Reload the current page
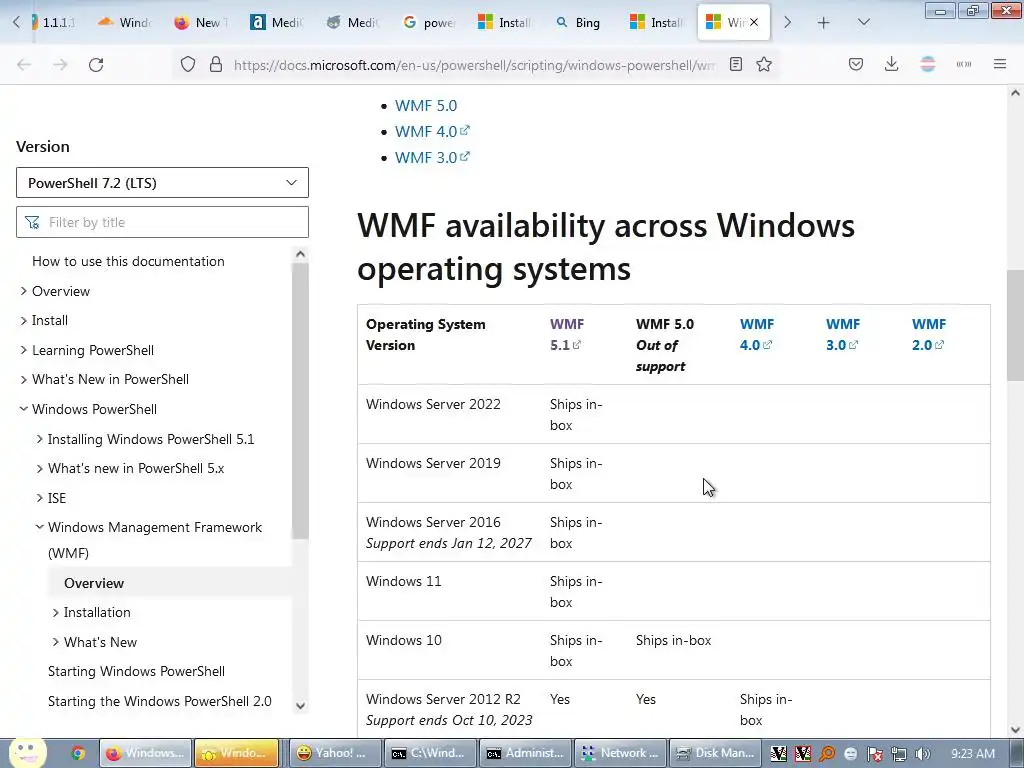 [x=96, y=65]
